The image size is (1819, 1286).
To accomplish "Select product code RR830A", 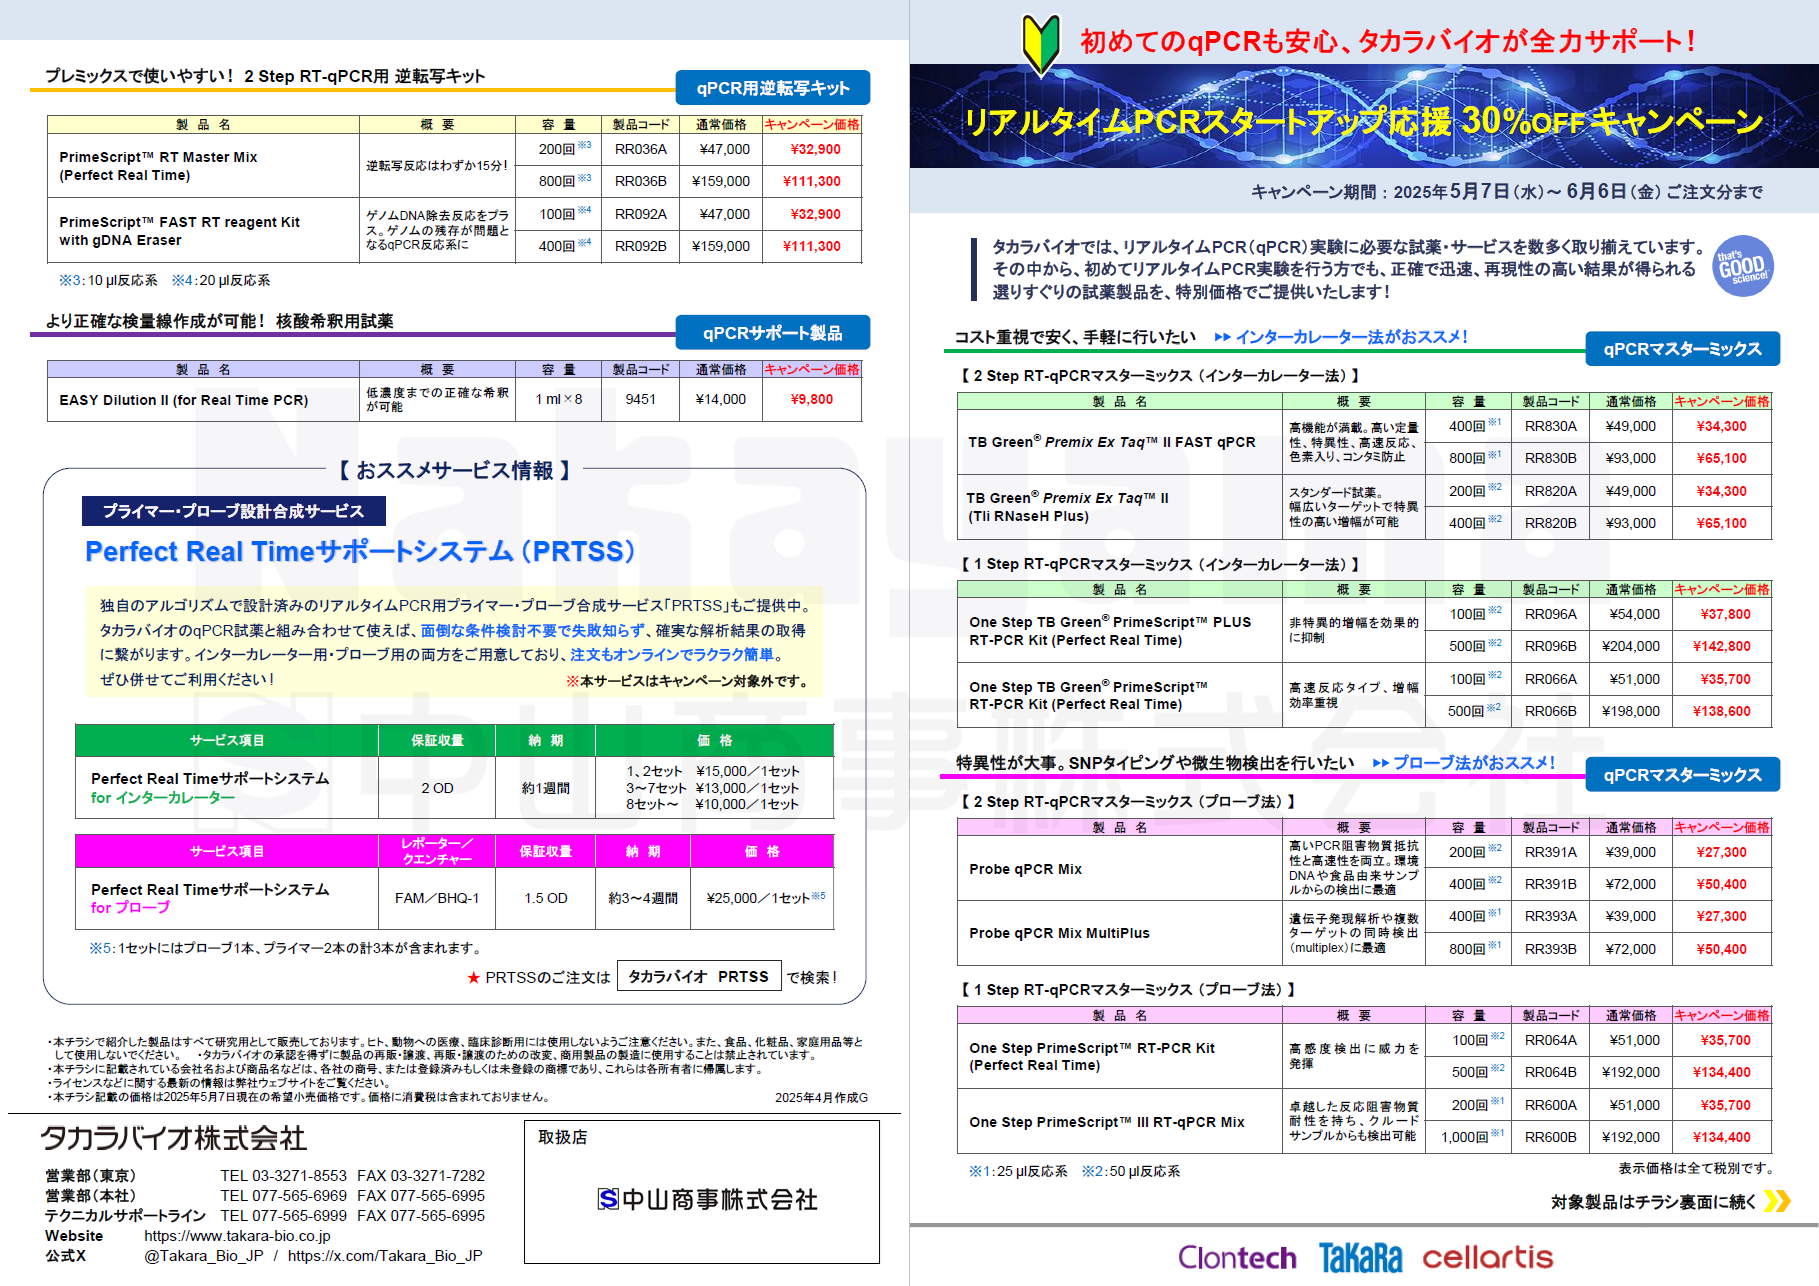I will (1551, 426).
